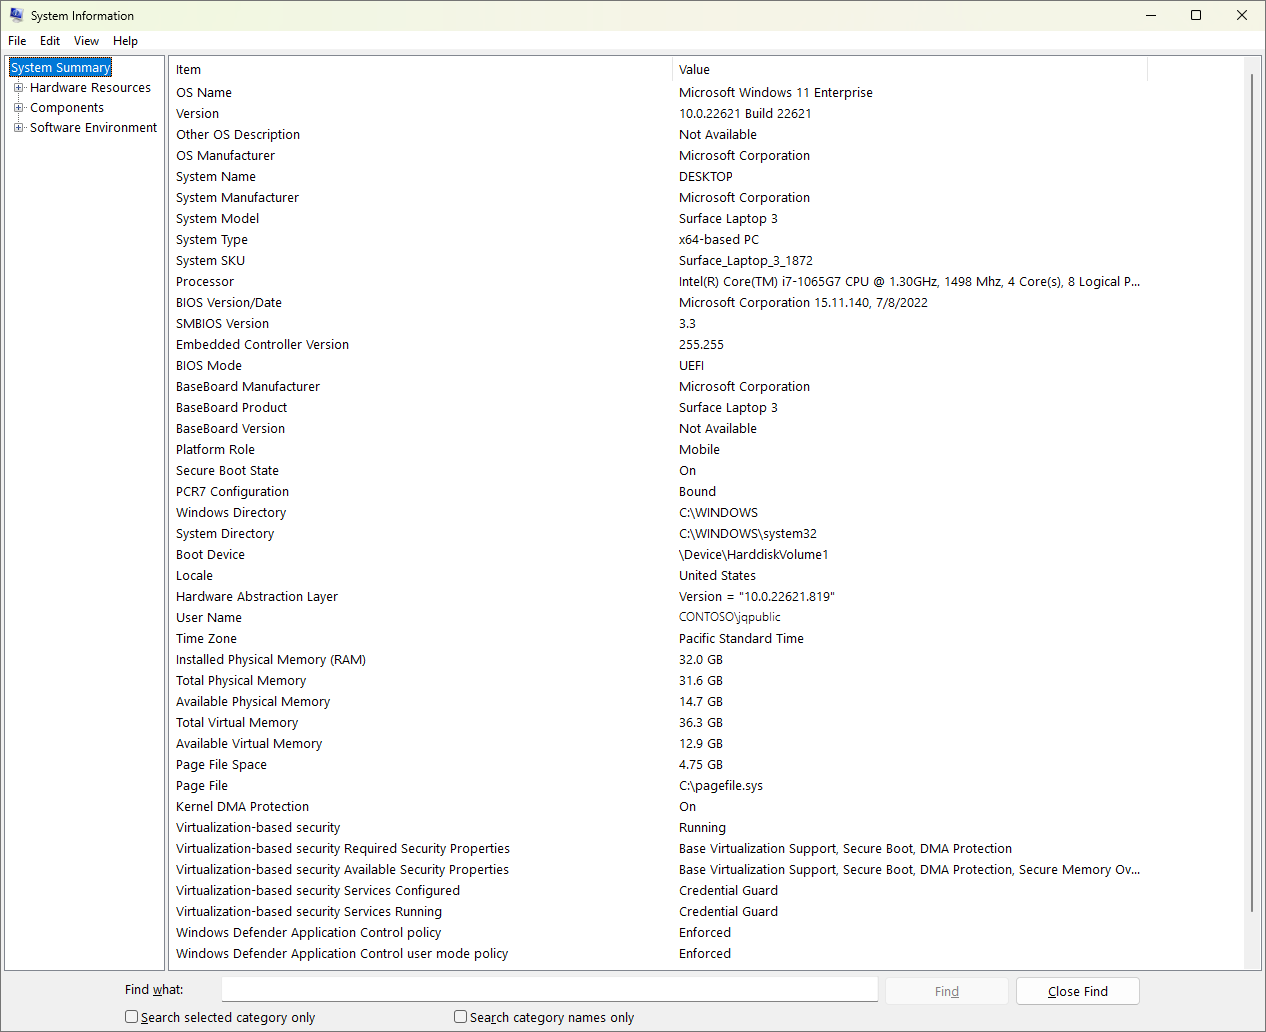Check Search category names only option

click(x=460, y=1017)
